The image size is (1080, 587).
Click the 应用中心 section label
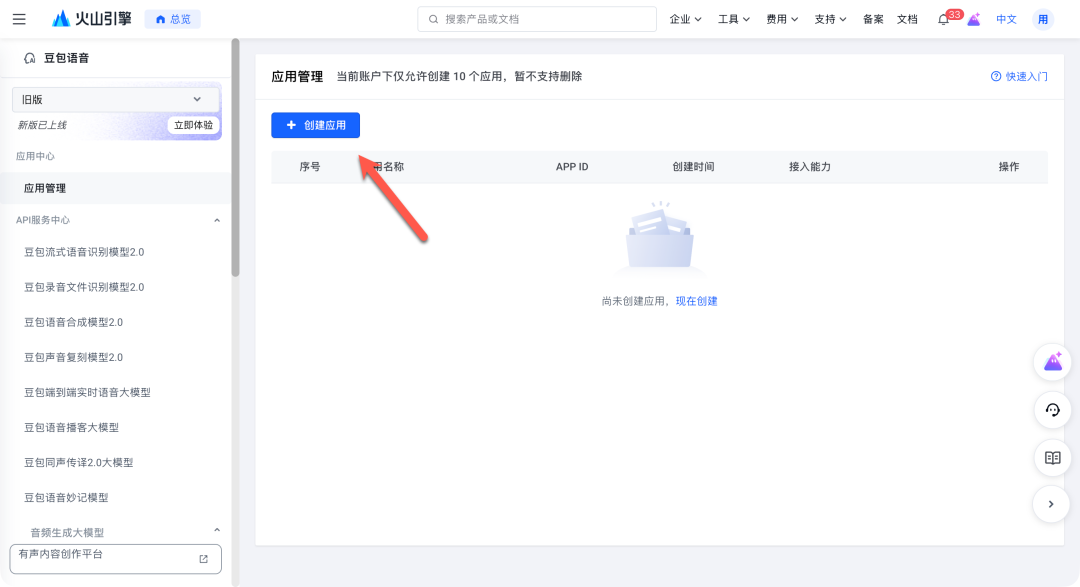tap(35, 156)
